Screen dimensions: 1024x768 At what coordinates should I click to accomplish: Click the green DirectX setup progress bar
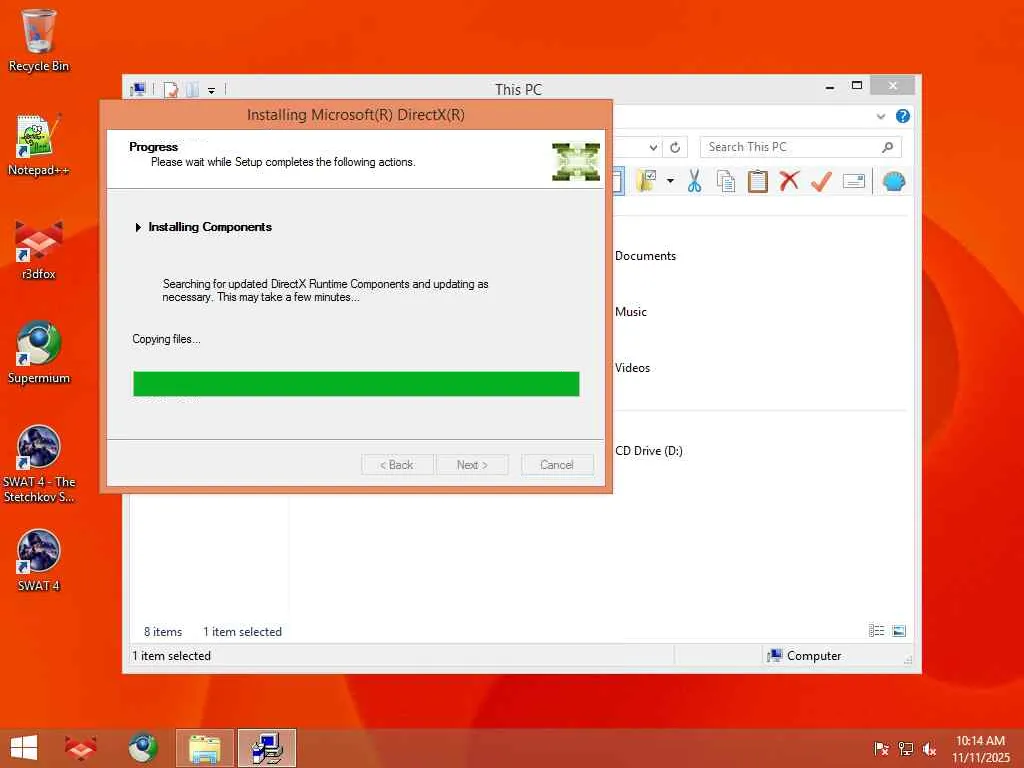[356, 384]
